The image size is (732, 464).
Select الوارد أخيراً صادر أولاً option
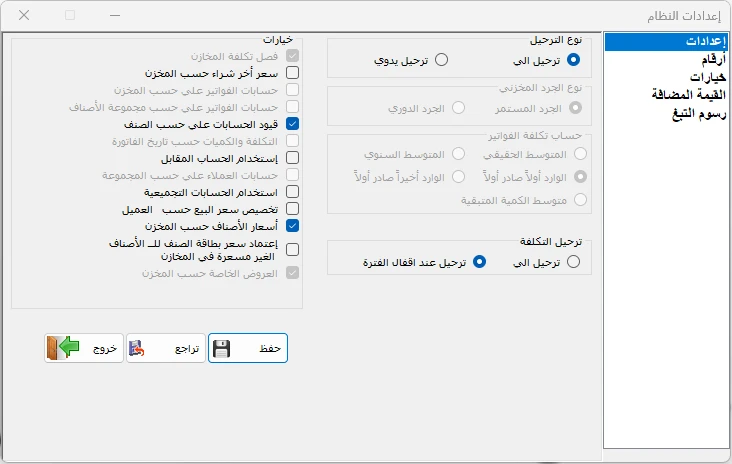coord(458,177)
